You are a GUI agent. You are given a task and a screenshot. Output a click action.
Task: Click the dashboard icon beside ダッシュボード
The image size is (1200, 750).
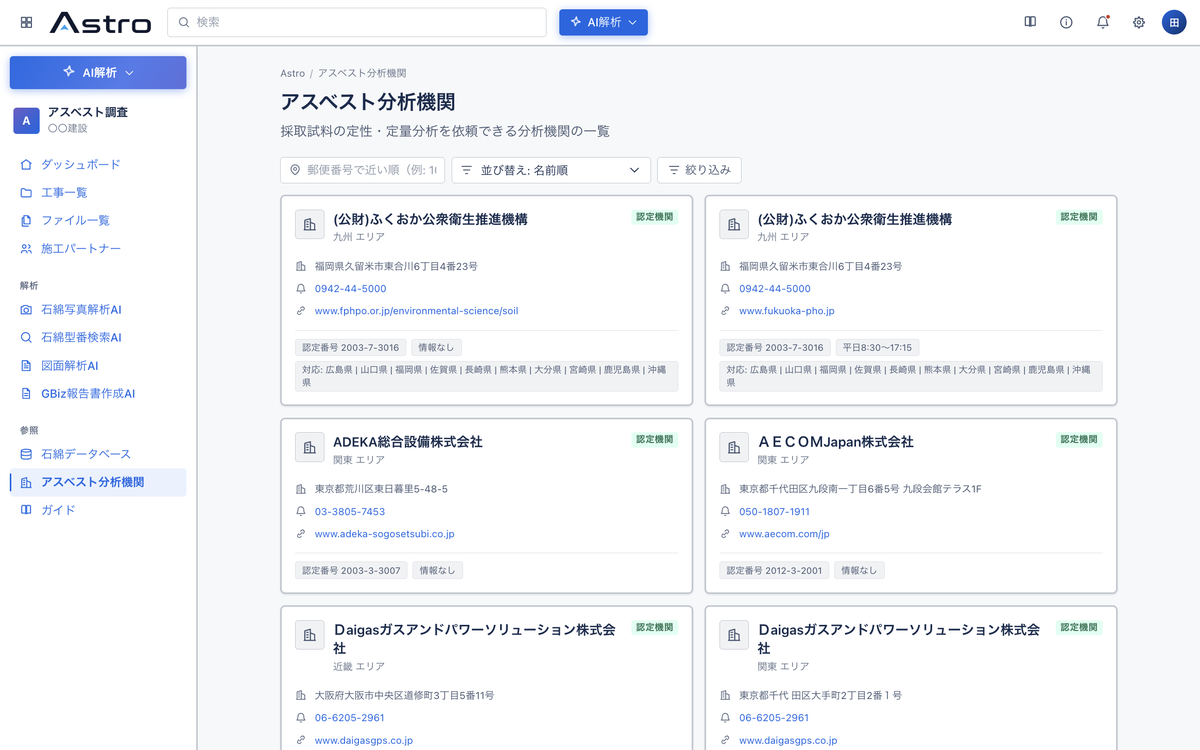27,164
